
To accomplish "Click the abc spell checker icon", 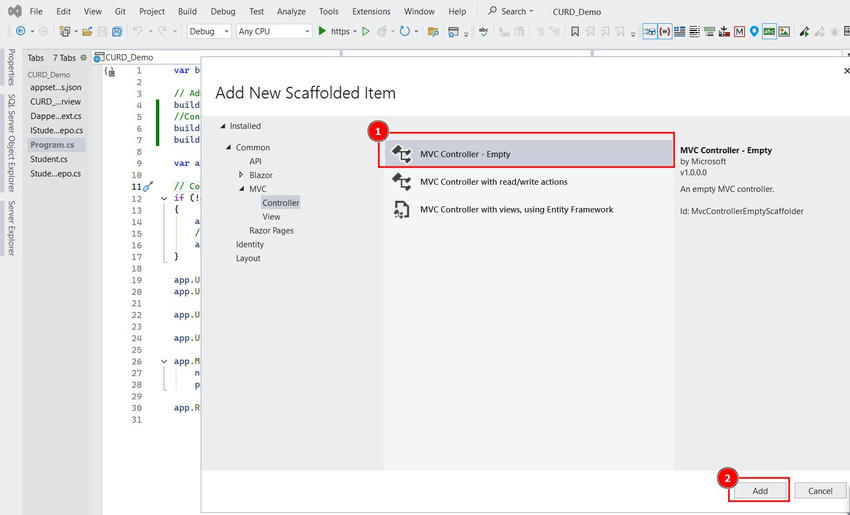I will (x=484, y=31).
